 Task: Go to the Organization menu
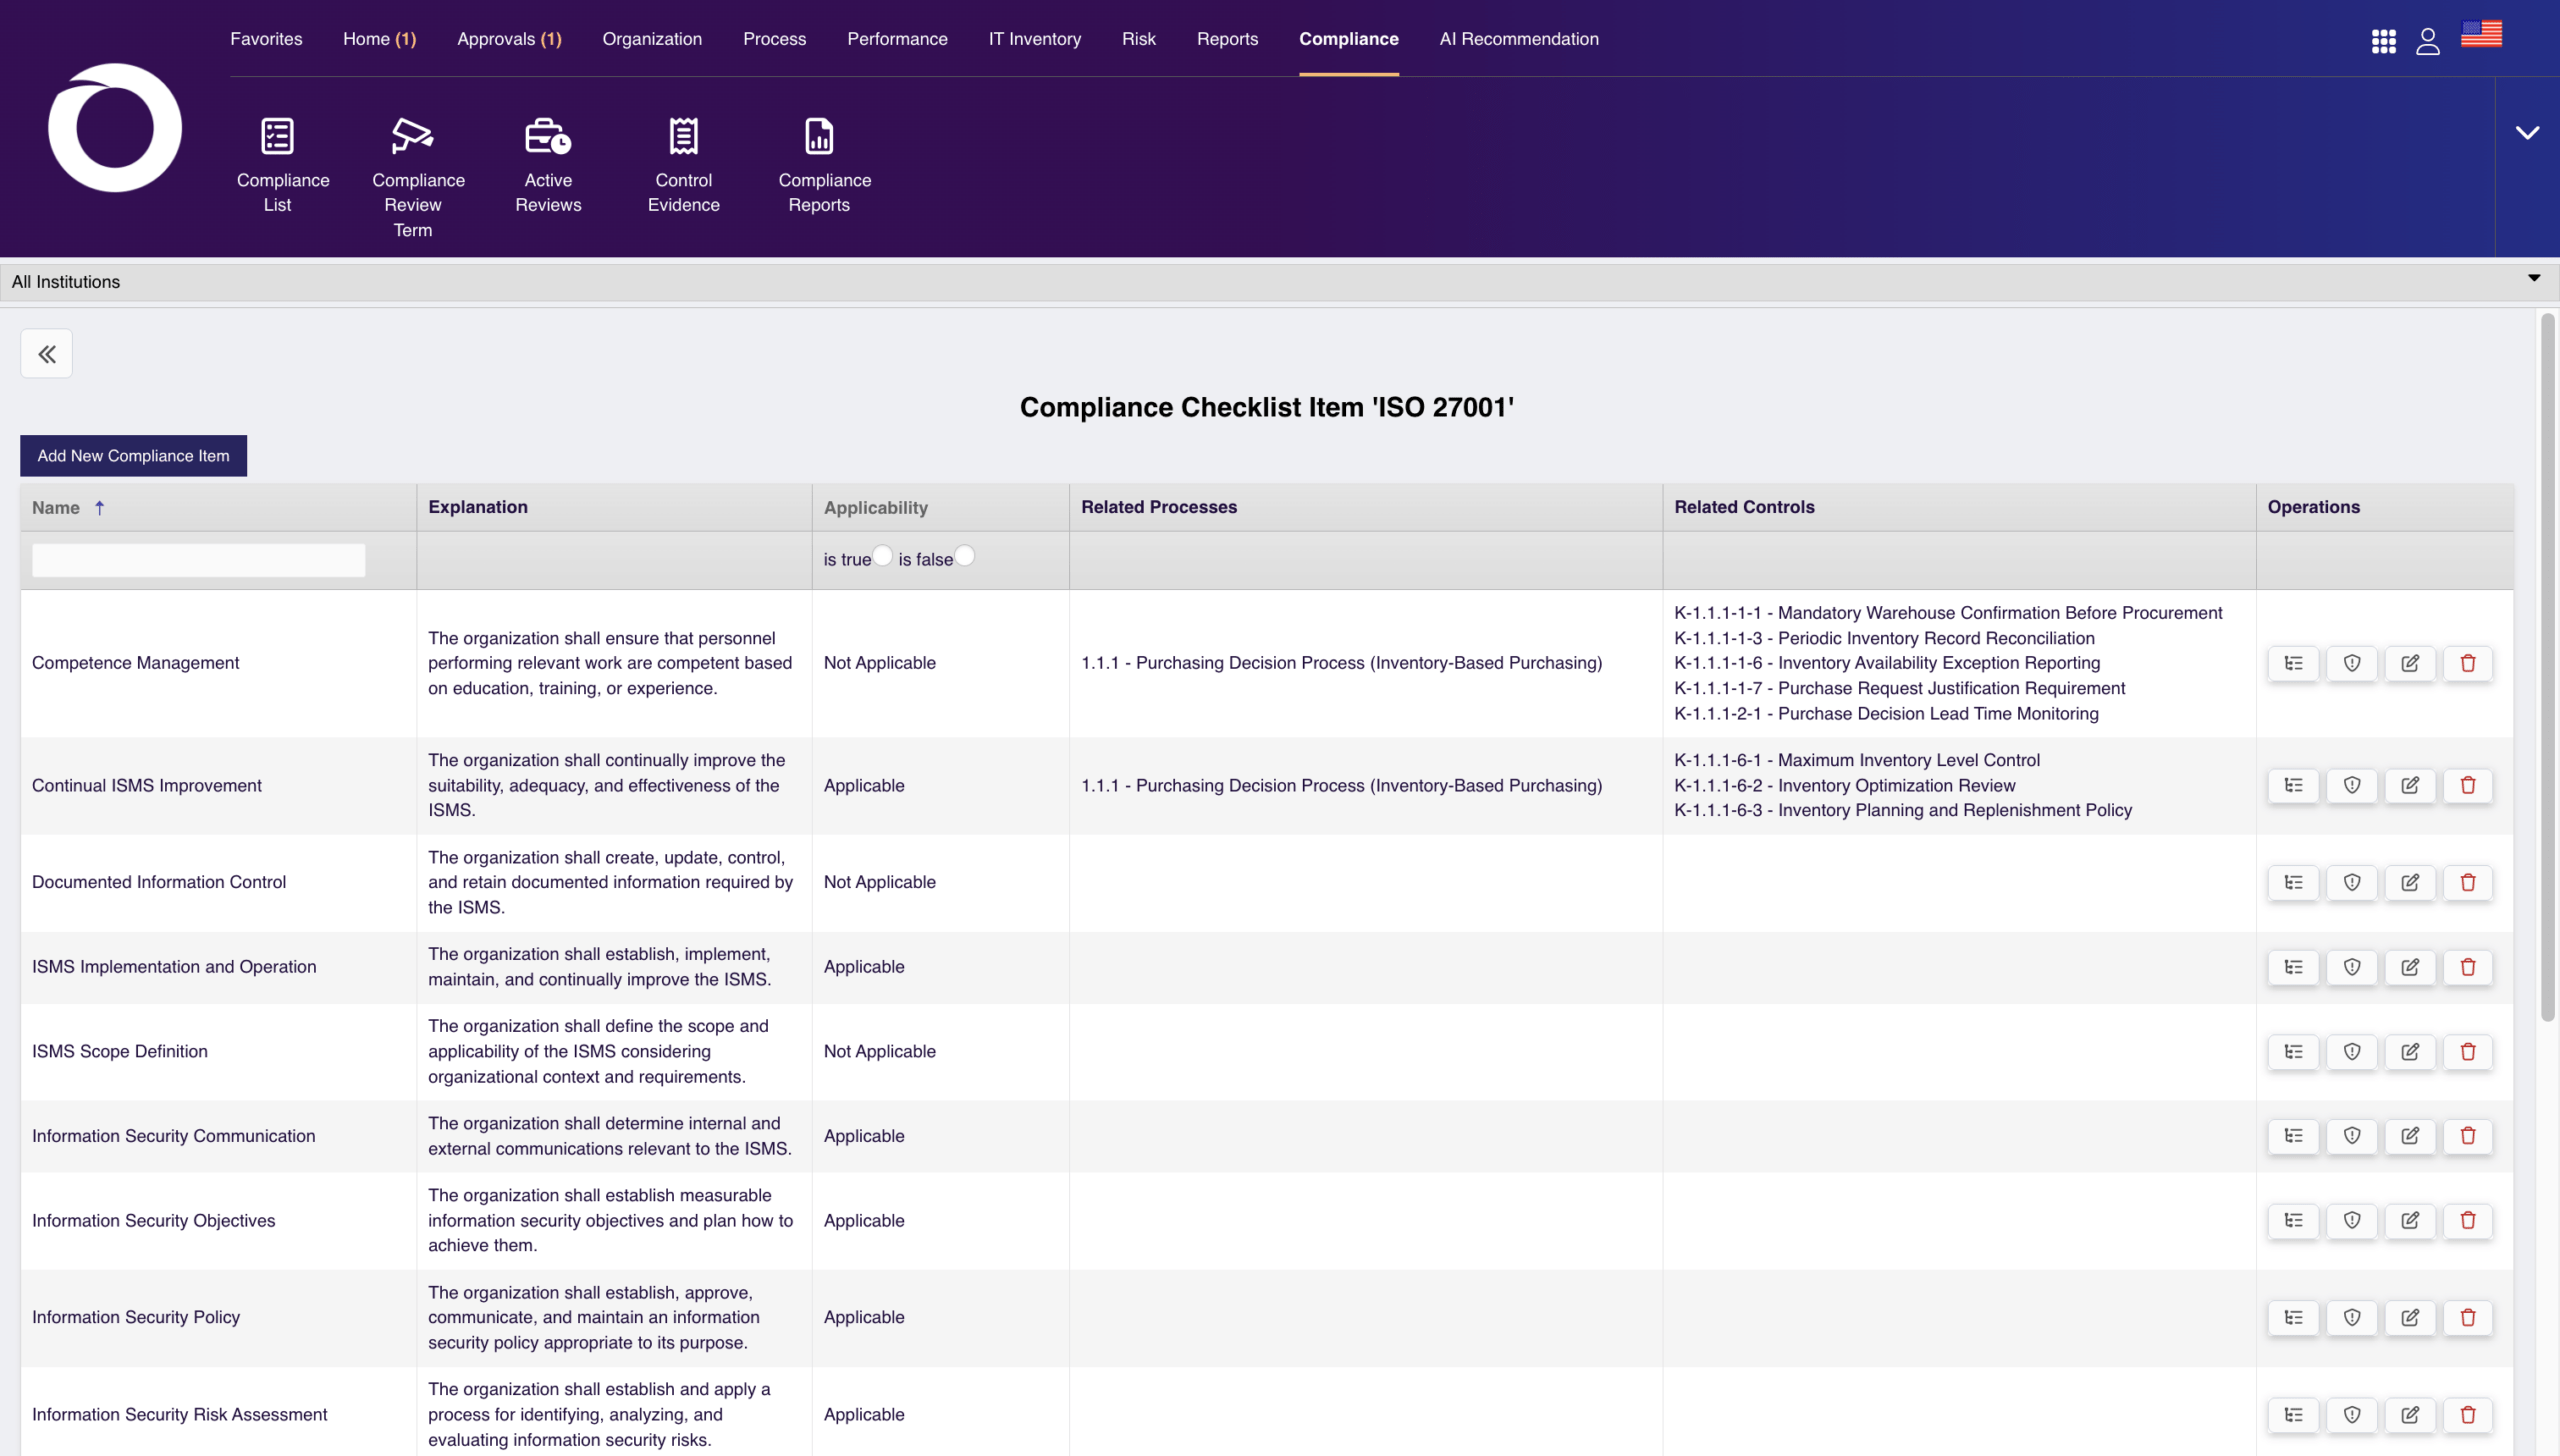pyautogui.click(x=652, y=39)
